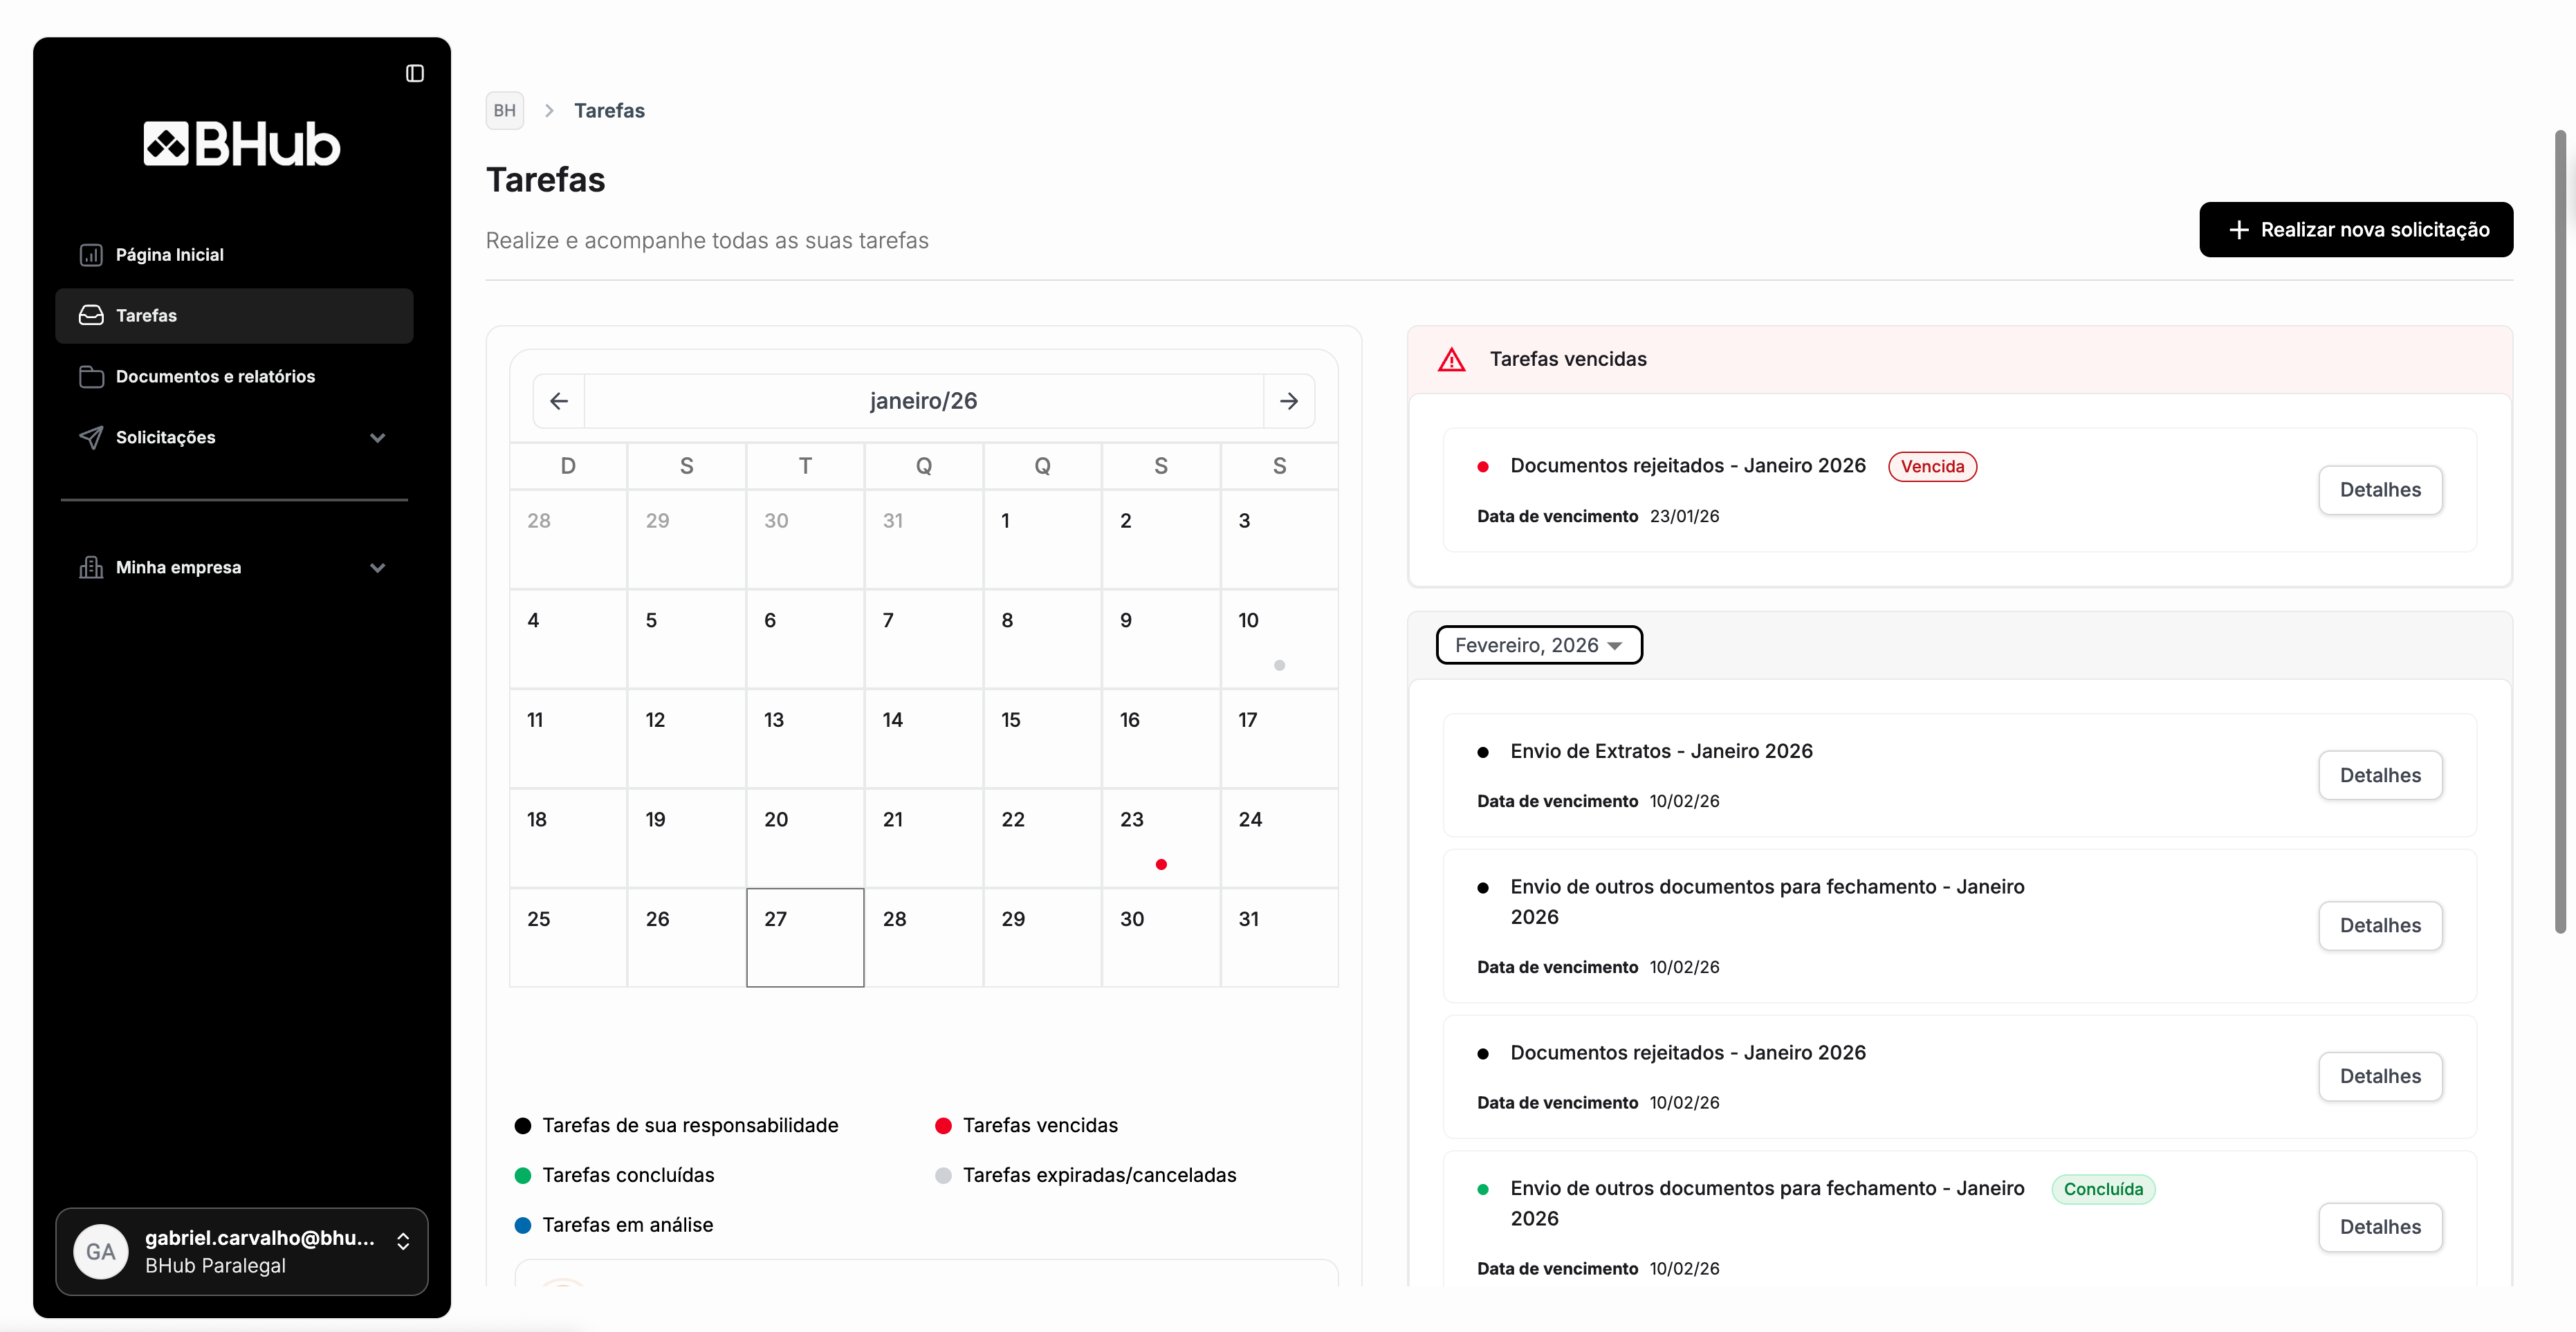Screen dimensions: 2576x1332
Task: Select day 27 in the calendar
Action: click(804, 937)
